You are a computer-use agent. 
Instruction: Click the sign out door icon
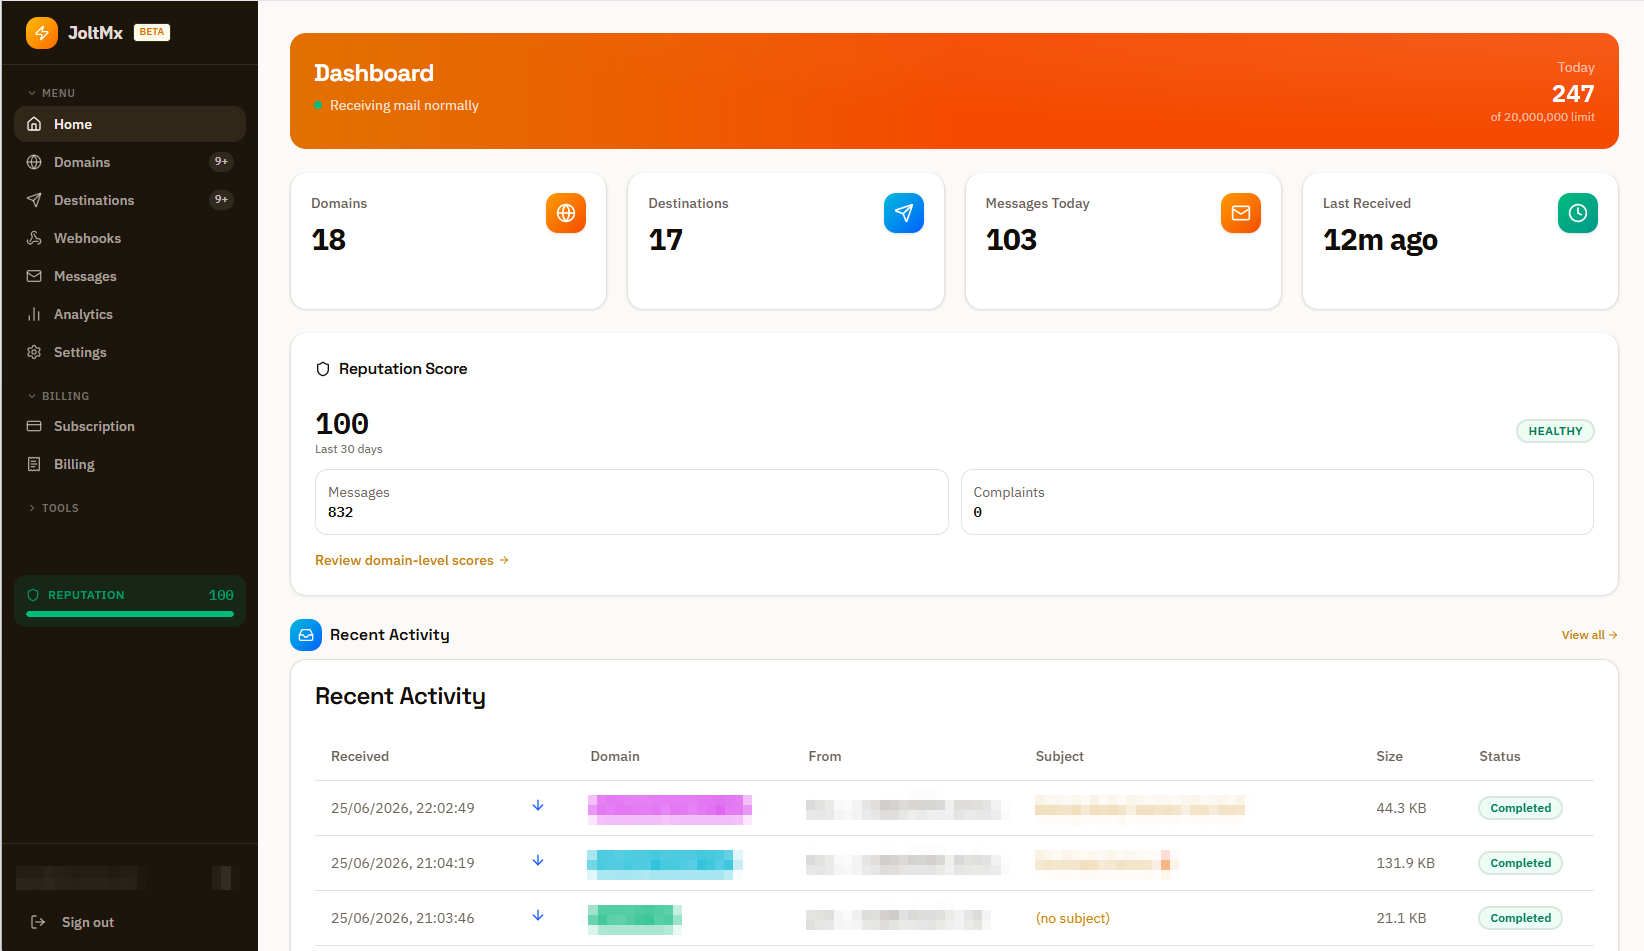tap(38, 922)
